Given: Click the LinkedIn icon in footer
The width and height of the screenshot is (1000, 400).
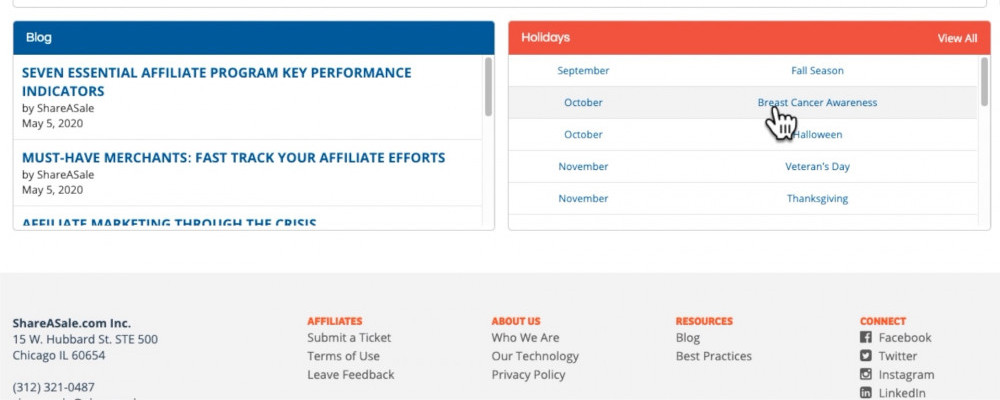Looking at the screenshot, I should pos(865,393).
